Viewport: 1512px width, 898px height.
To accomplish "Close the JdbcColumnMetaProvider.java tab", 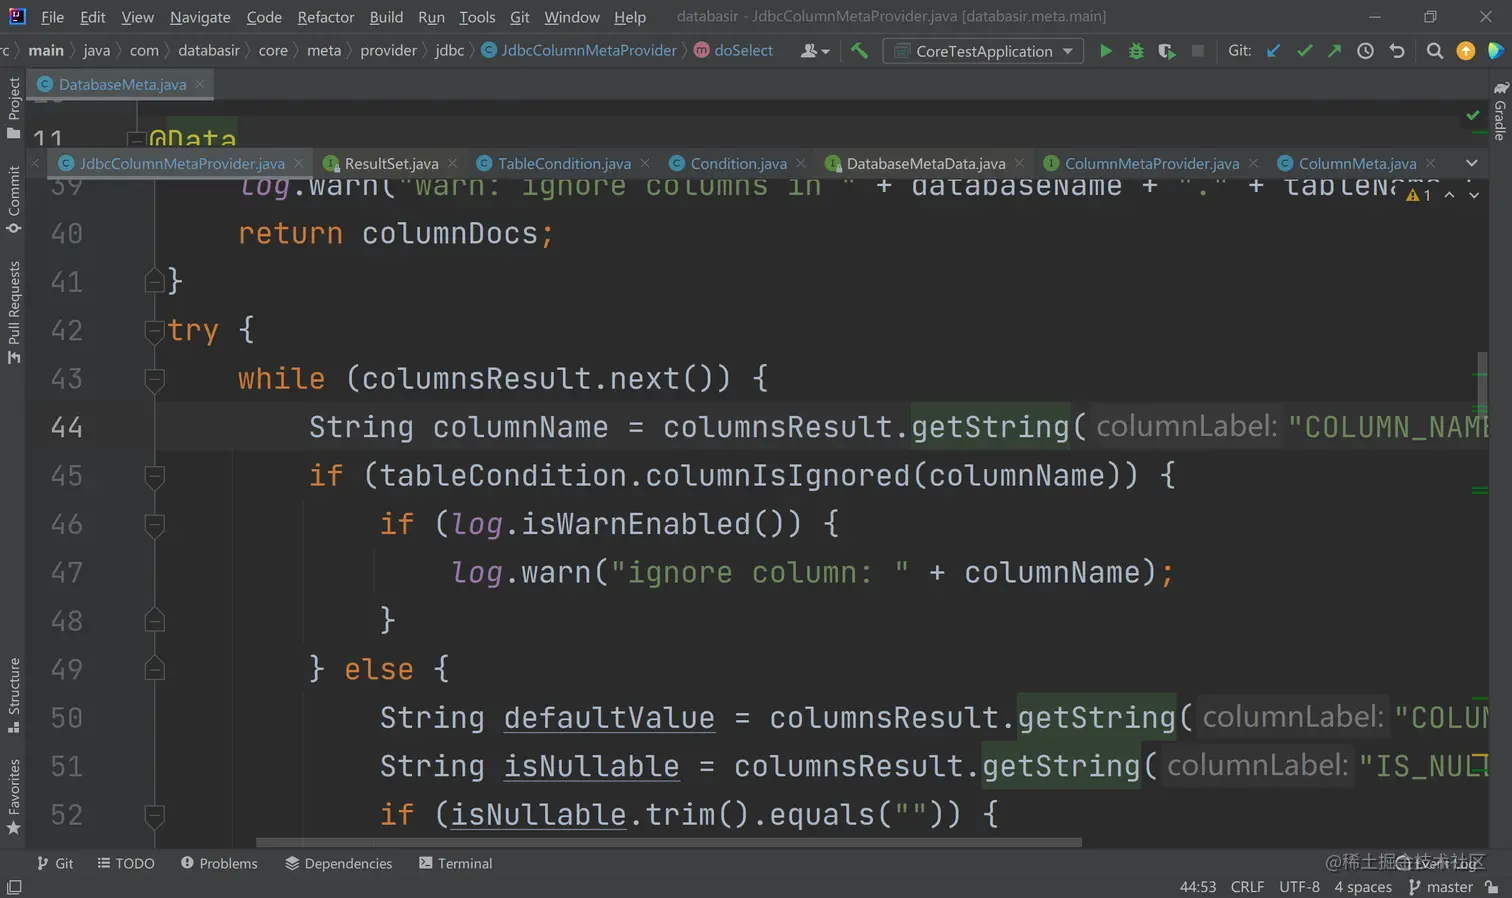I will 298,163.
